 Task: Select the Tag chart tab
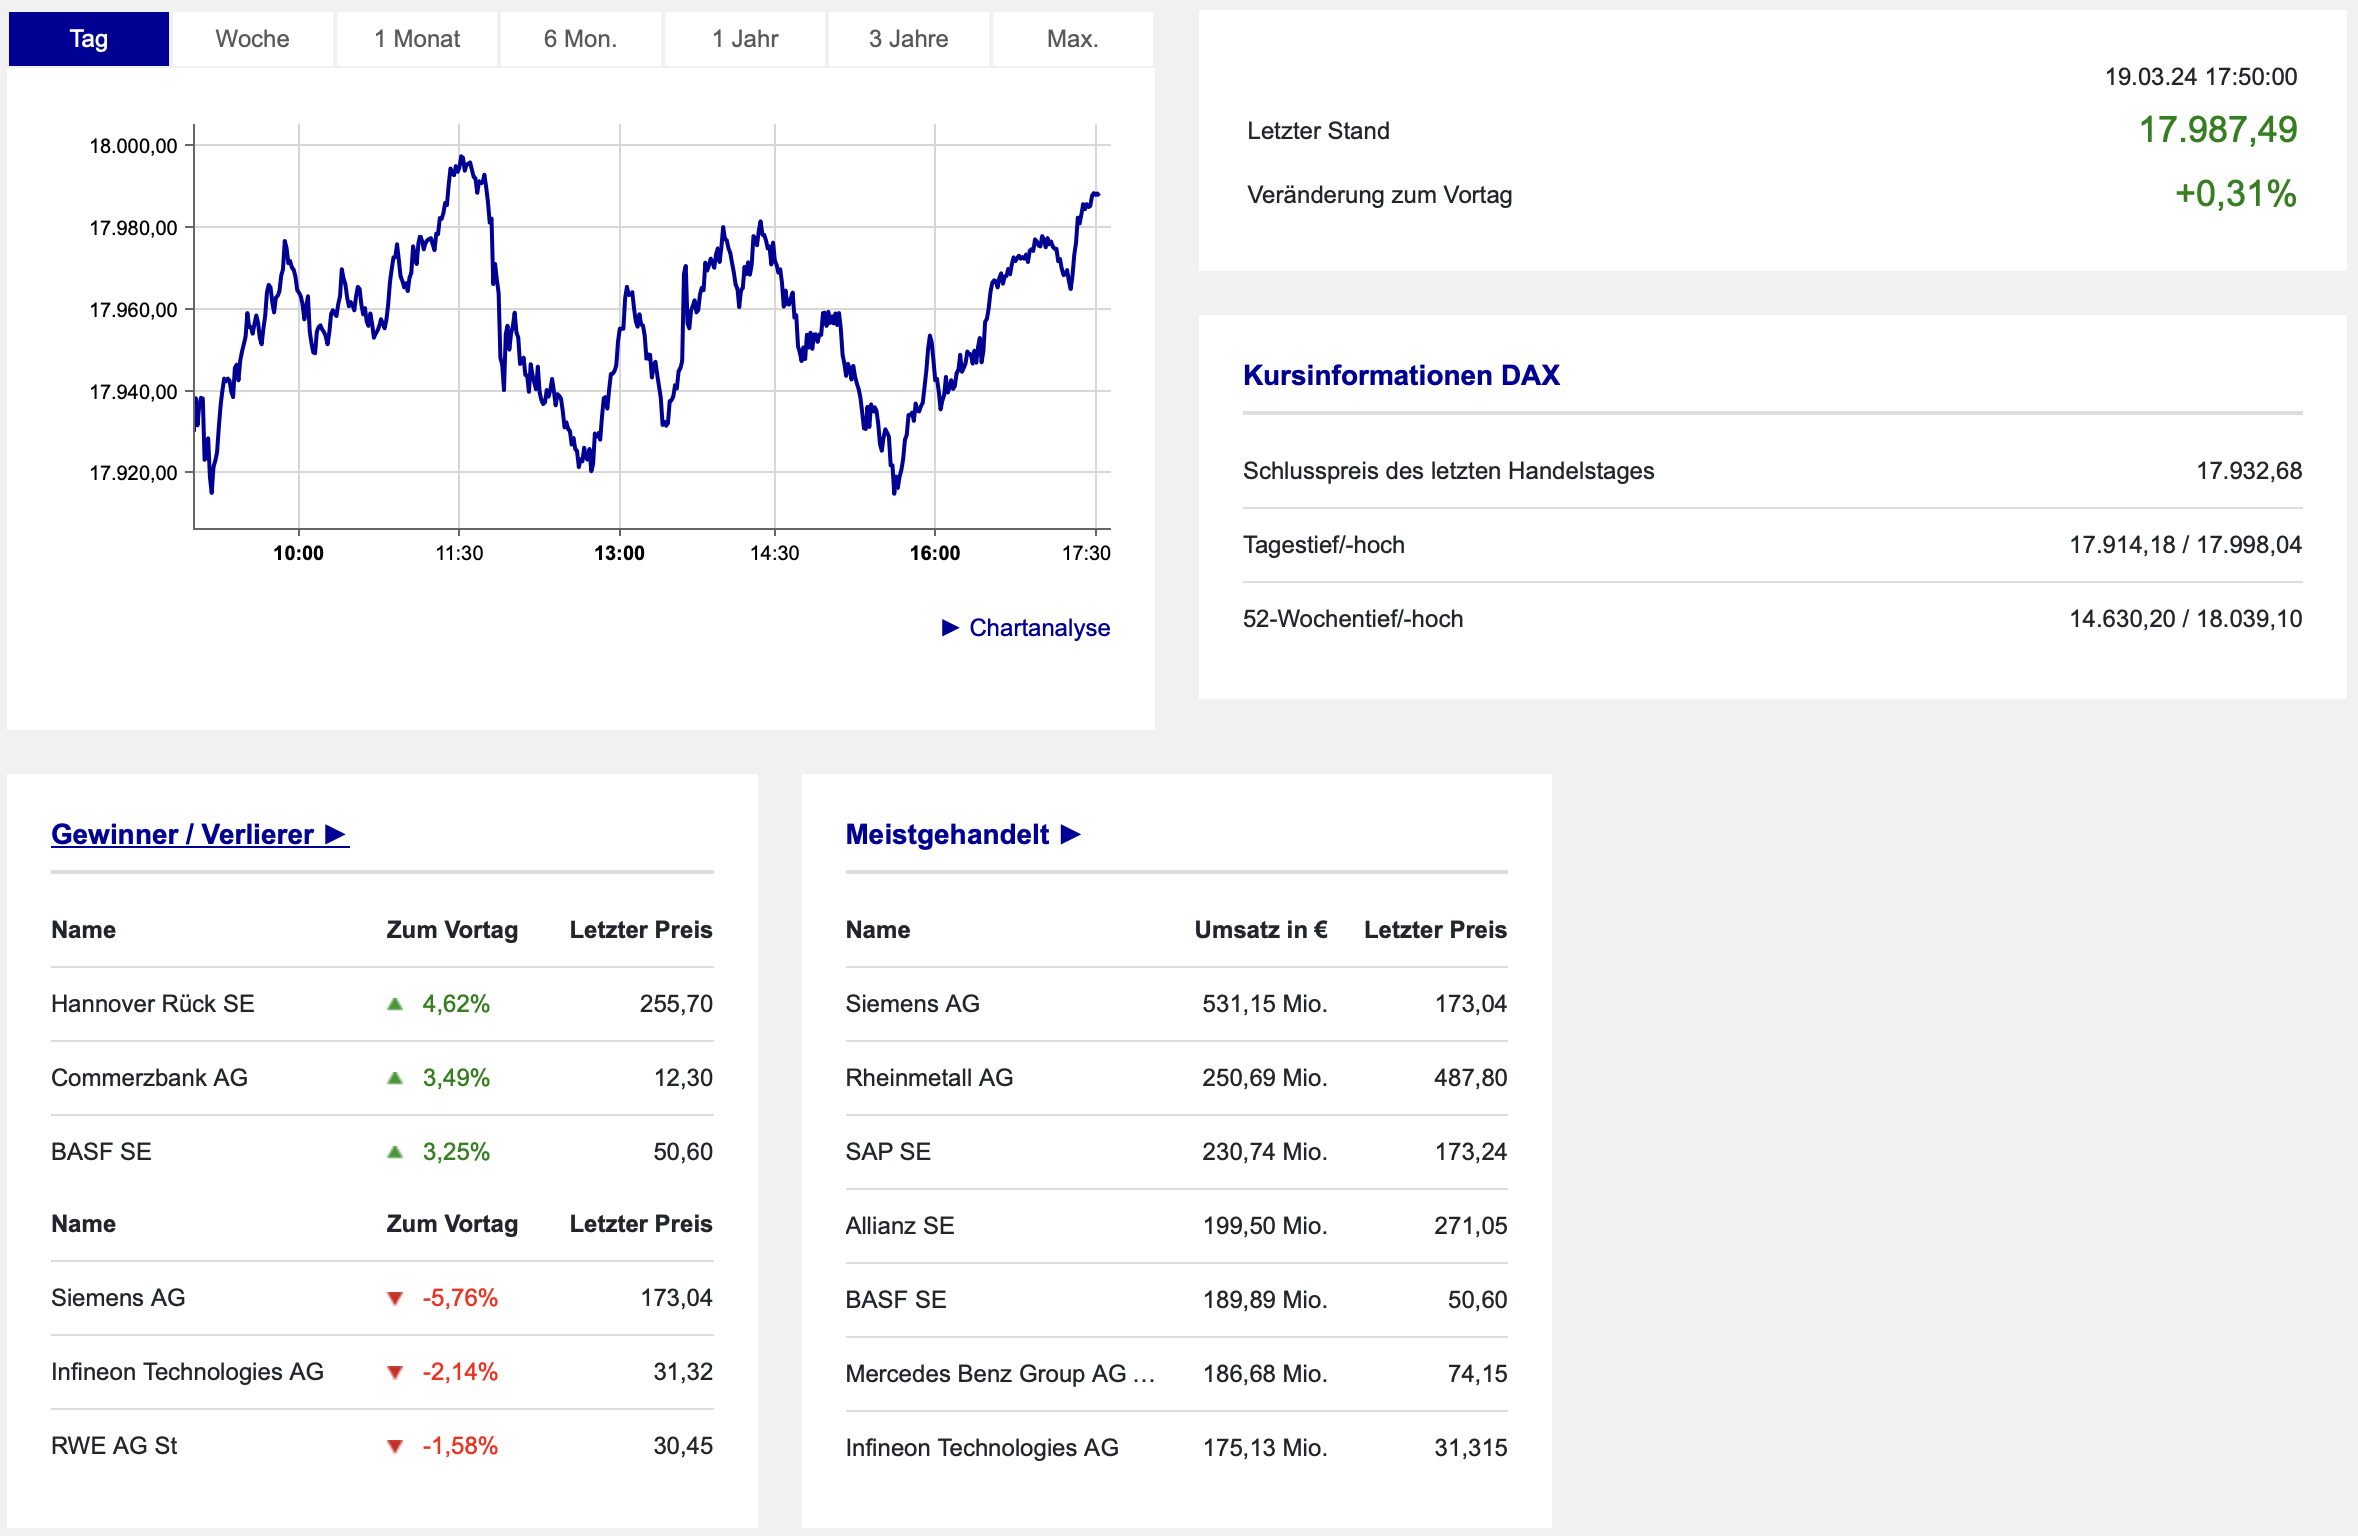pyautogui.click(x=89, y=39)
